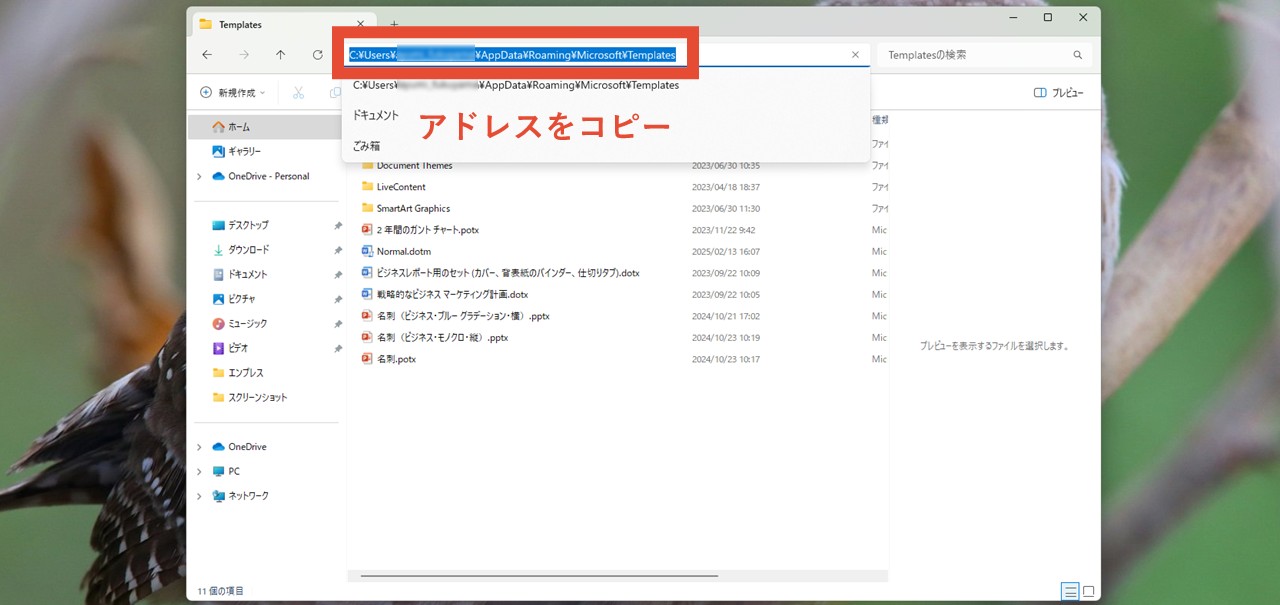Viewport: 1280px width, 605px height.
Task: Expand the OneDrive tree node
Action: (199, 447)
